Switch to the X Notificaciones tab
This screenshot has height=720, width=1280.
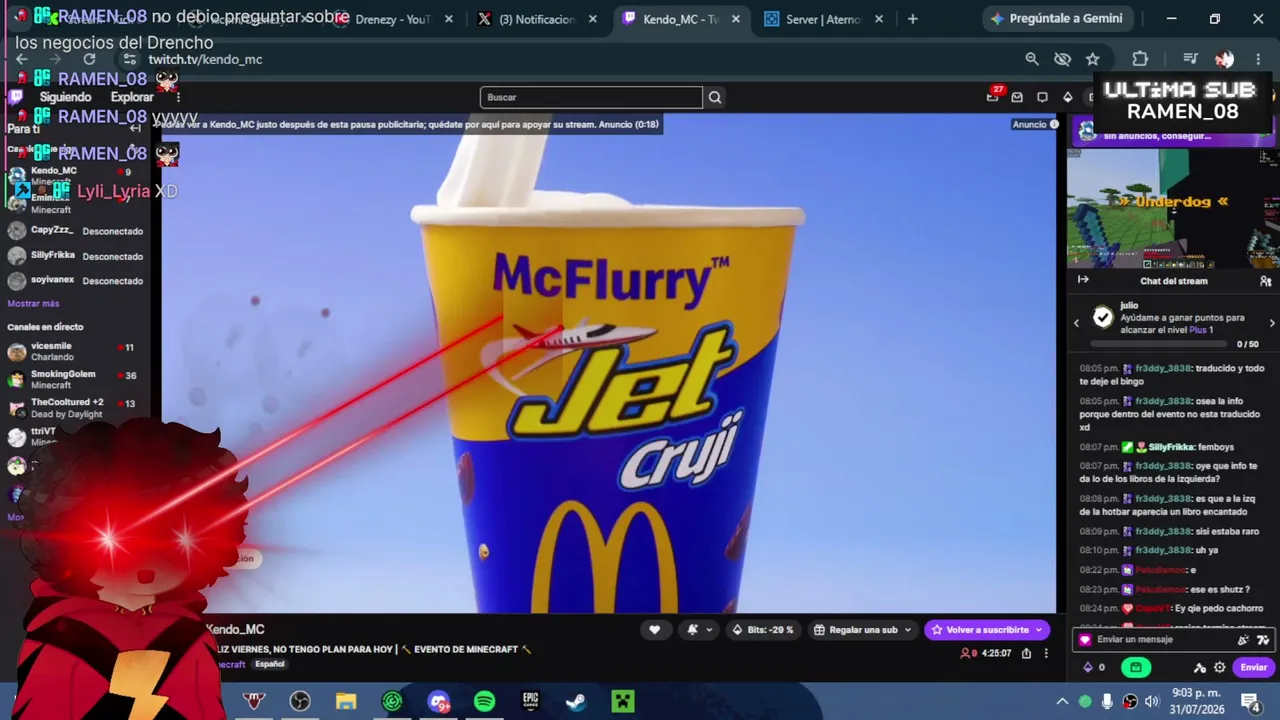(x=539, y=19)
